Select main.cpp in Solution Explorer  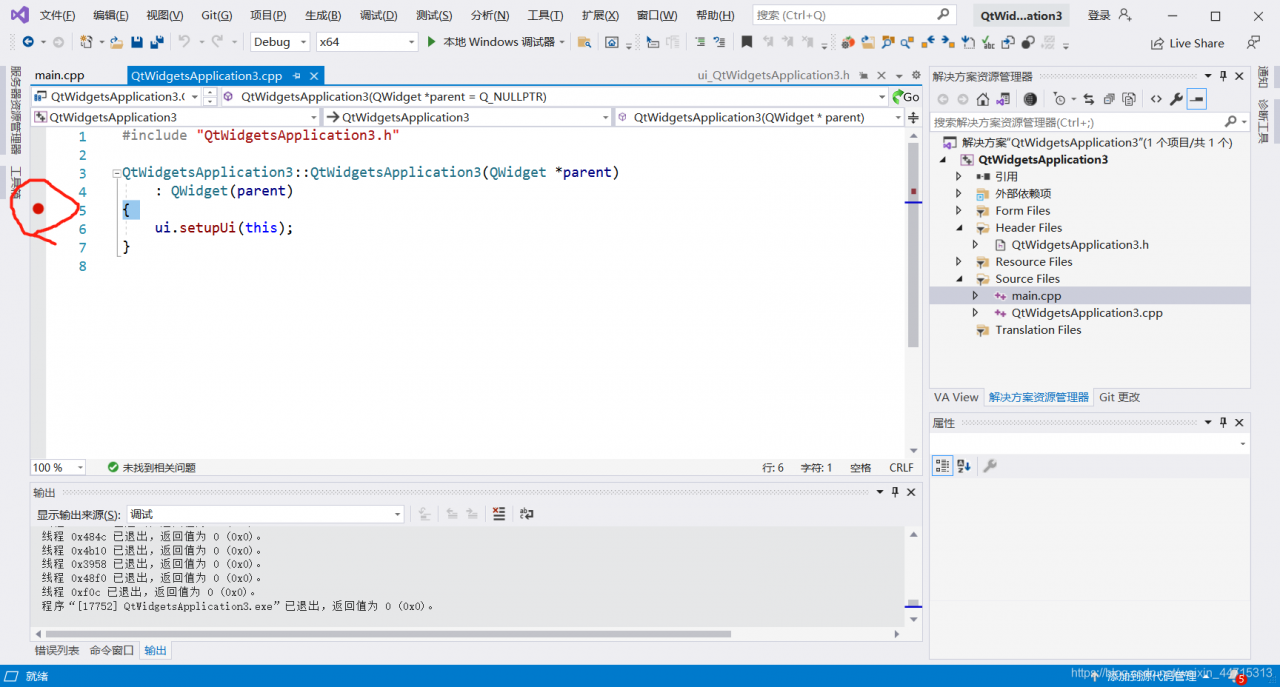tap(1036, 296)
